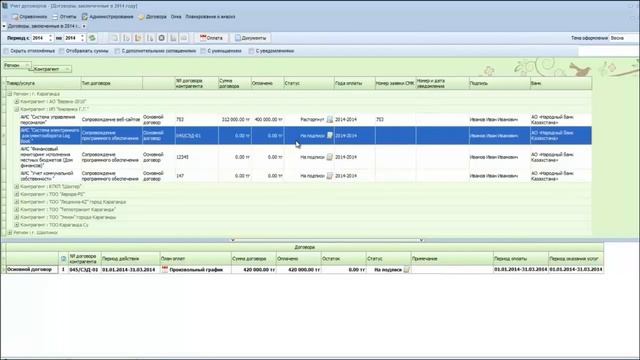Screen dimensions: 640x360
Task: Sort by the Тип договора column header
Action: [111, 83]
